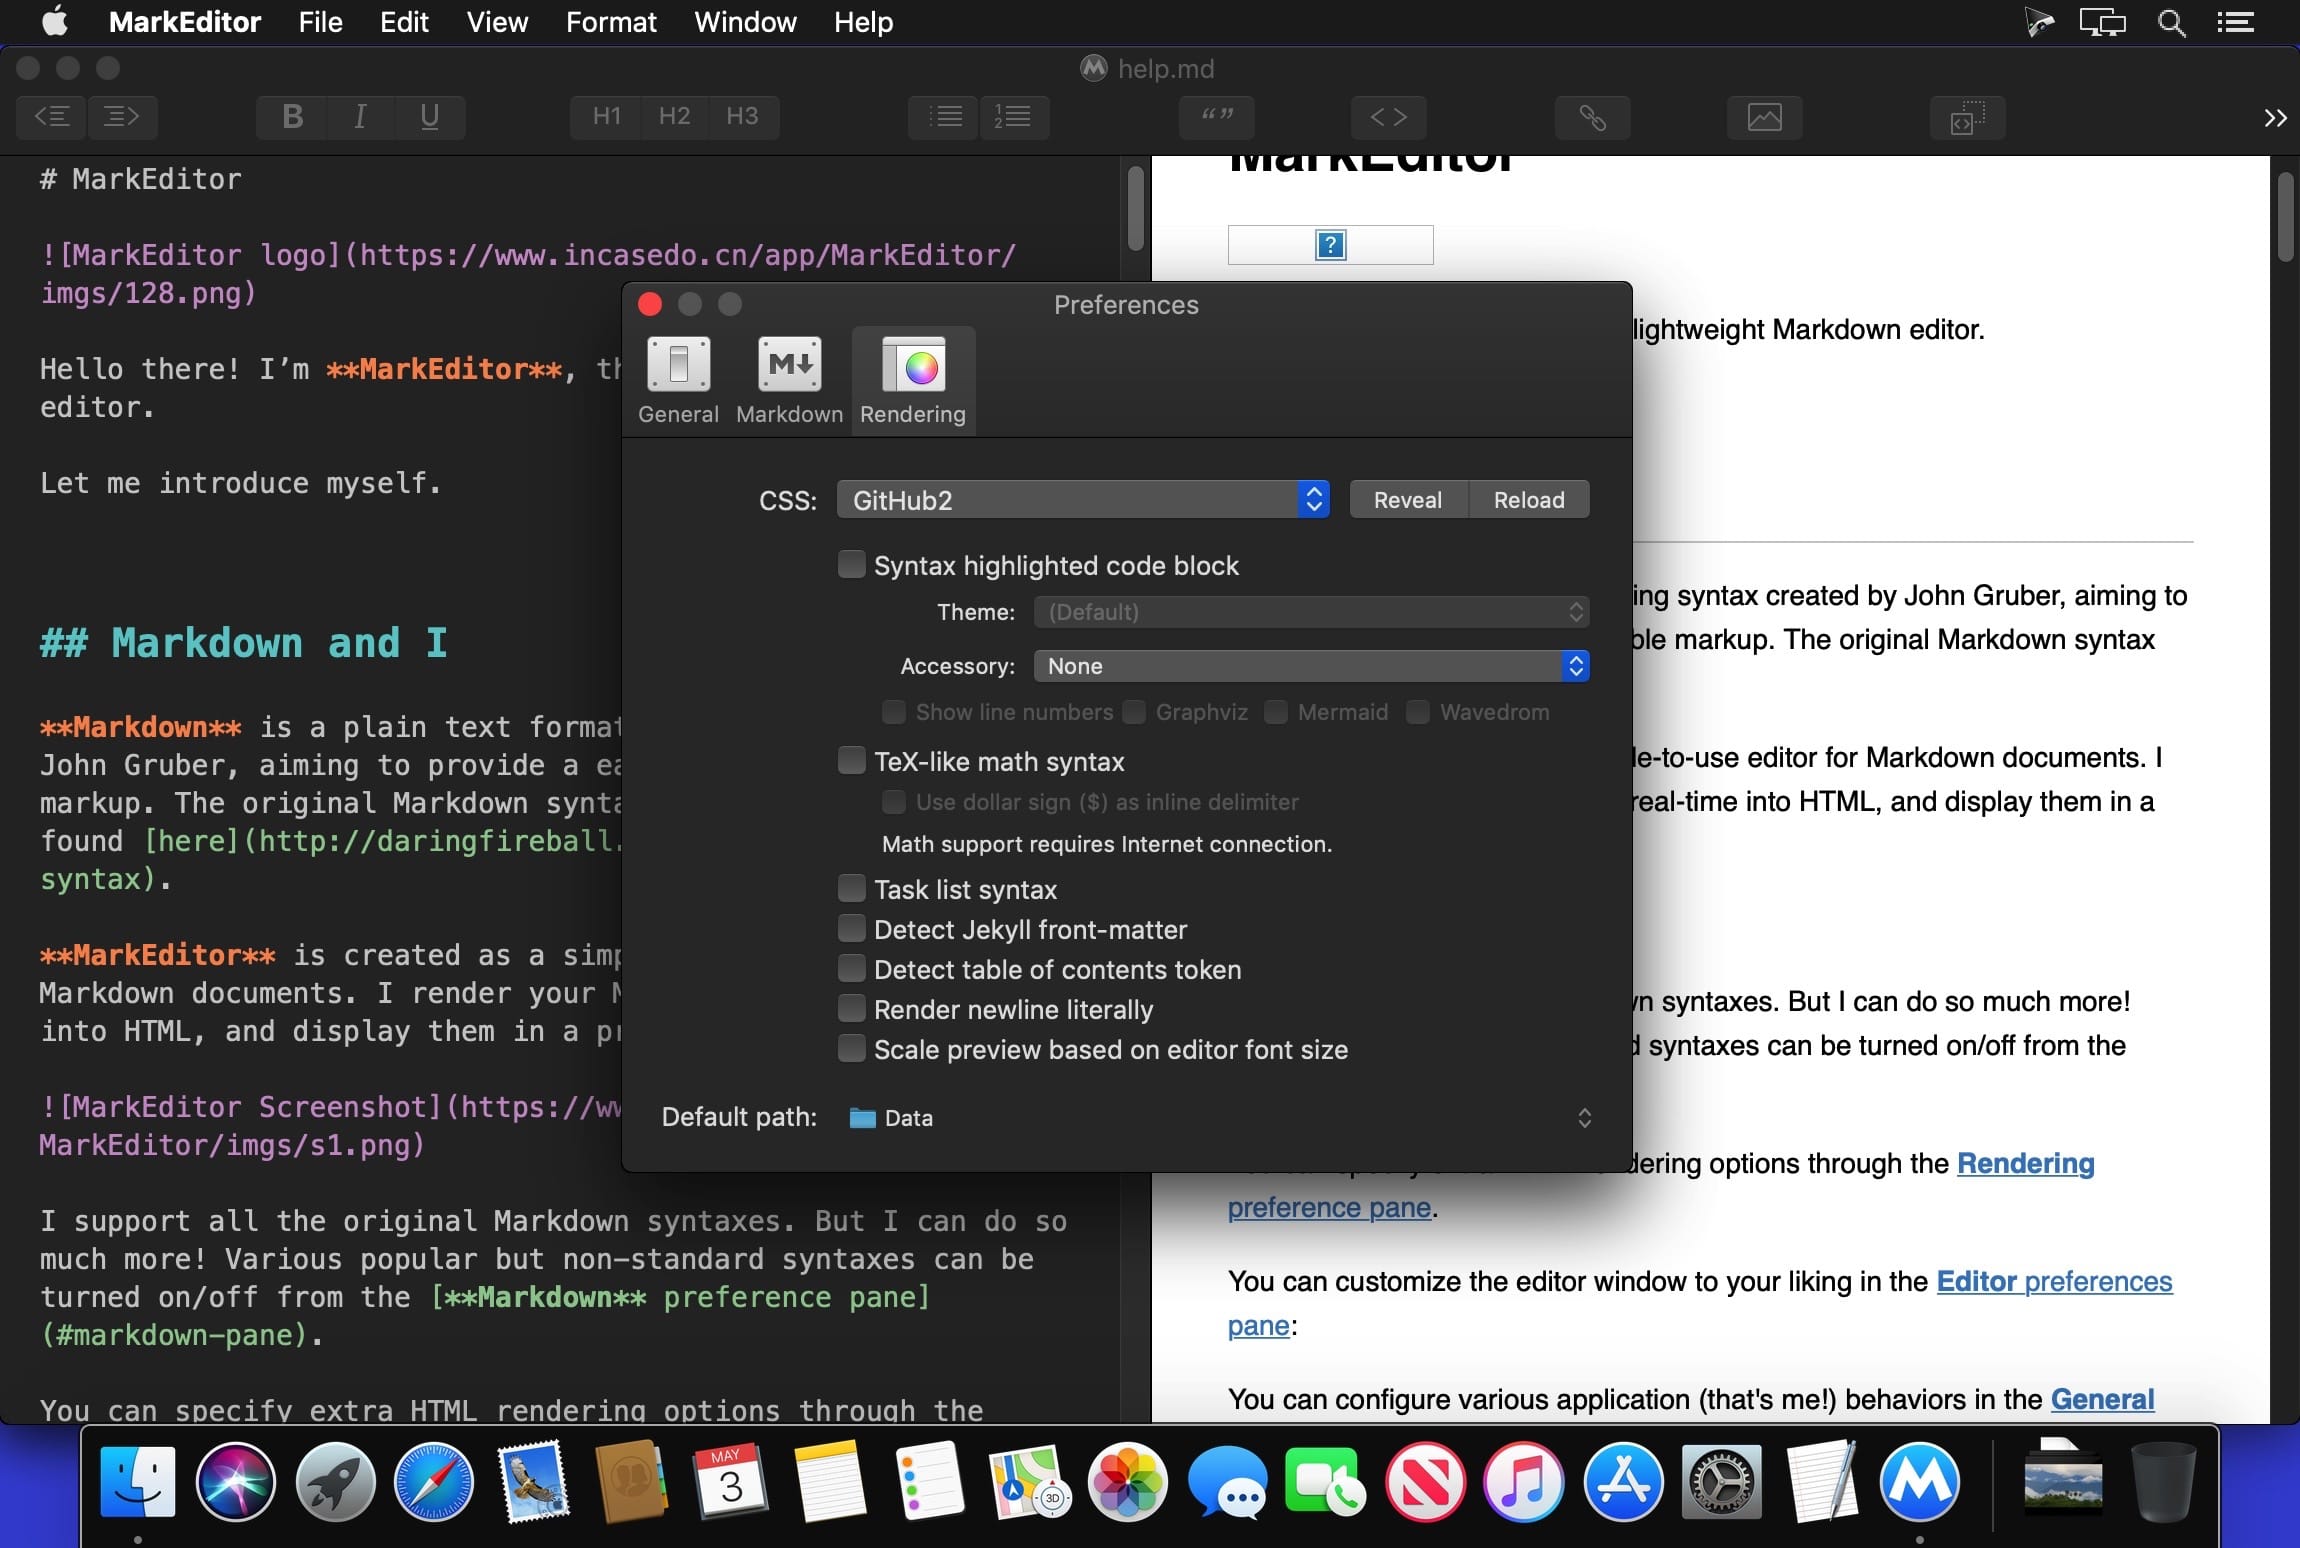This screenshot has width=2300, height=1548.
Task: Open the Accessory None dropdown
Action: point(1311,666)
